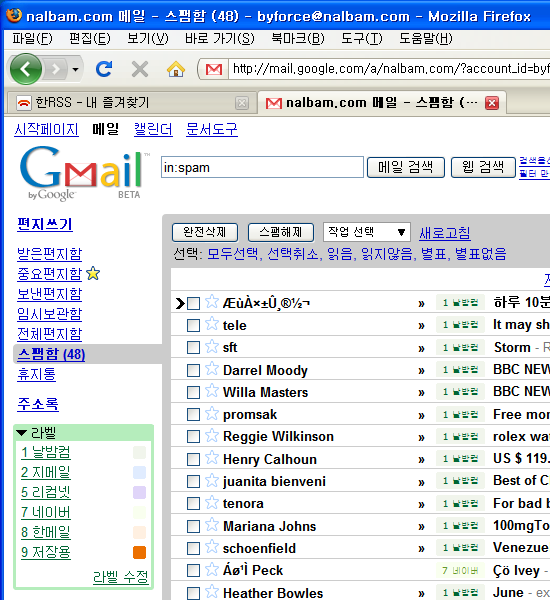Click the 완전삭제 button

point(205,232)
